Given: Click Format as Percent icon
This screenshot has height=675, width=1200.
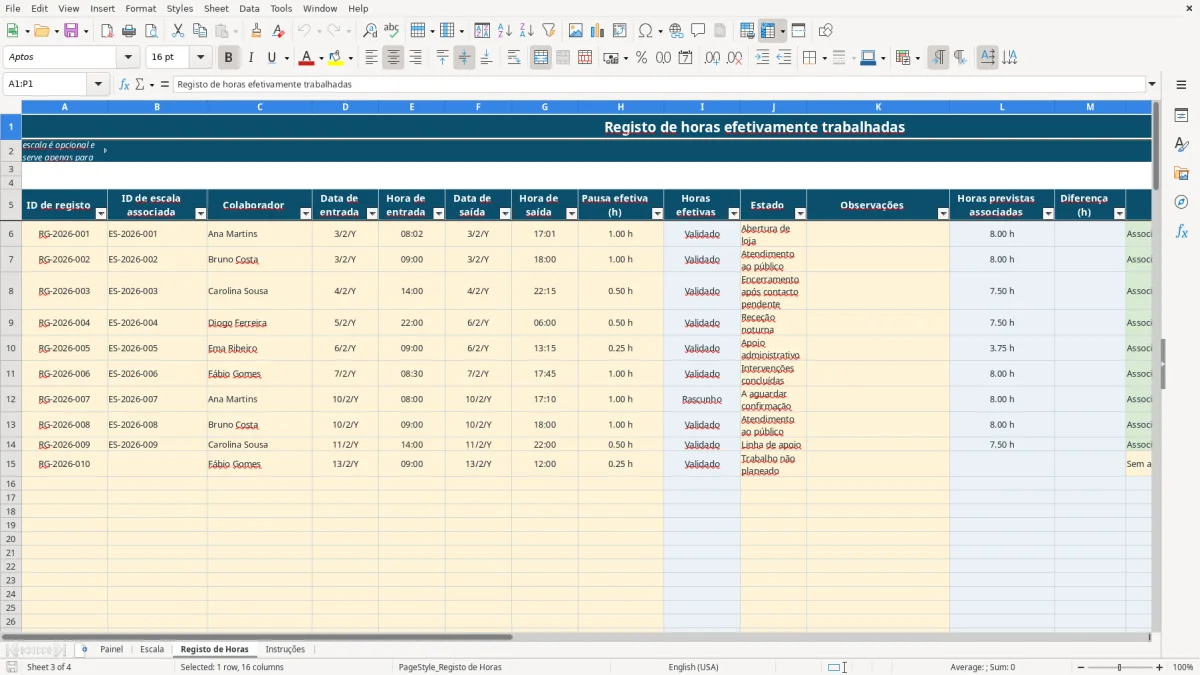Looking at the screenshot, I should (641, 58).
